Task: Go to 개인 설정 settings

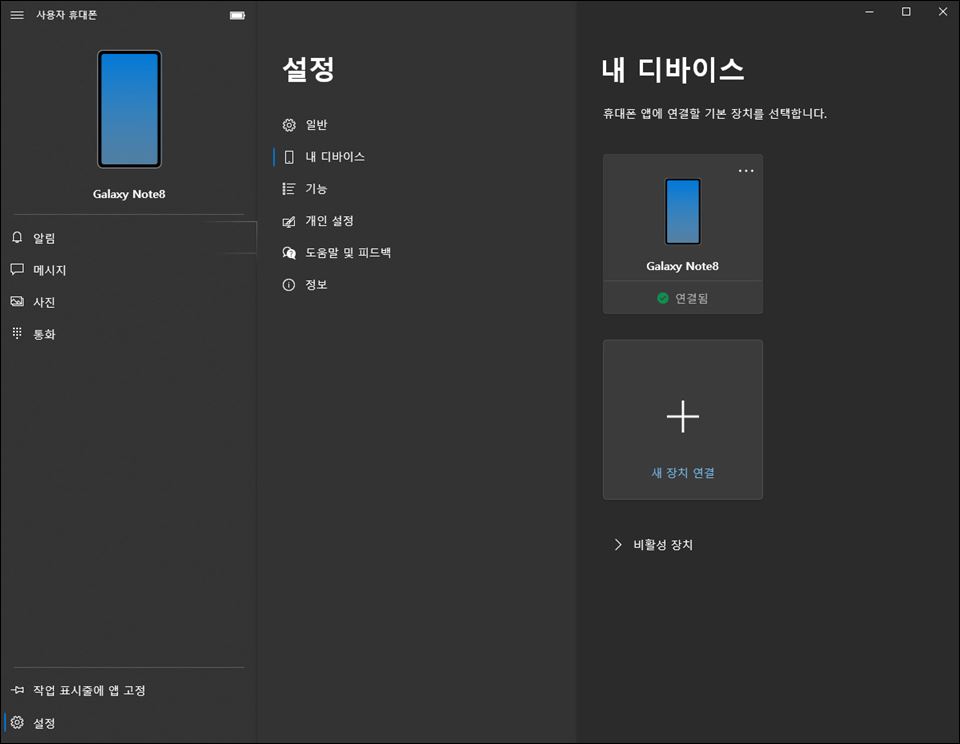Action: 329,221
